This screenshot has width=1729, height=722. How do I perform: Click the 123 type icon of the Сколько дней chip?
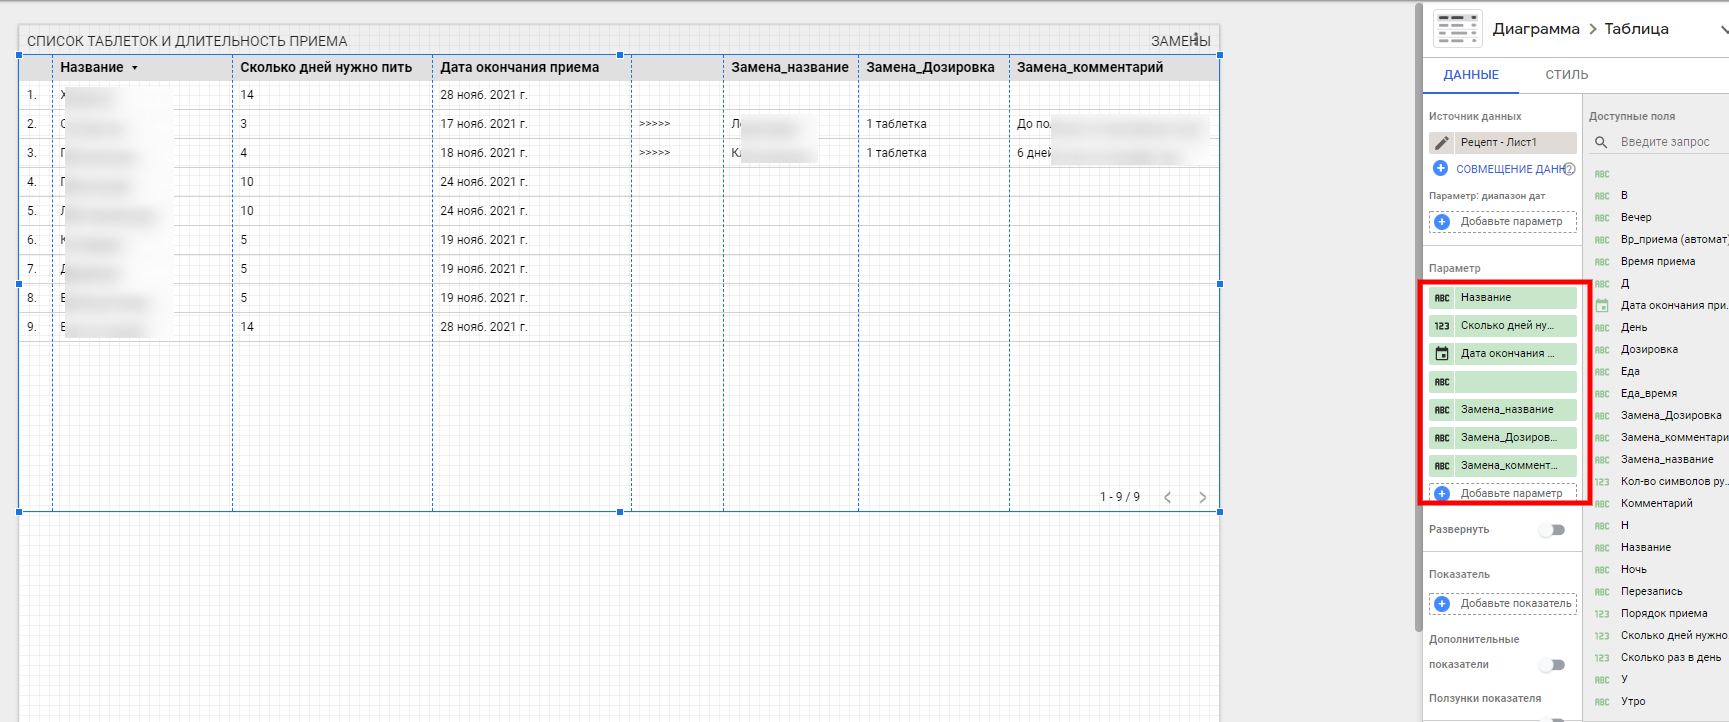(x=1442, y=326)
